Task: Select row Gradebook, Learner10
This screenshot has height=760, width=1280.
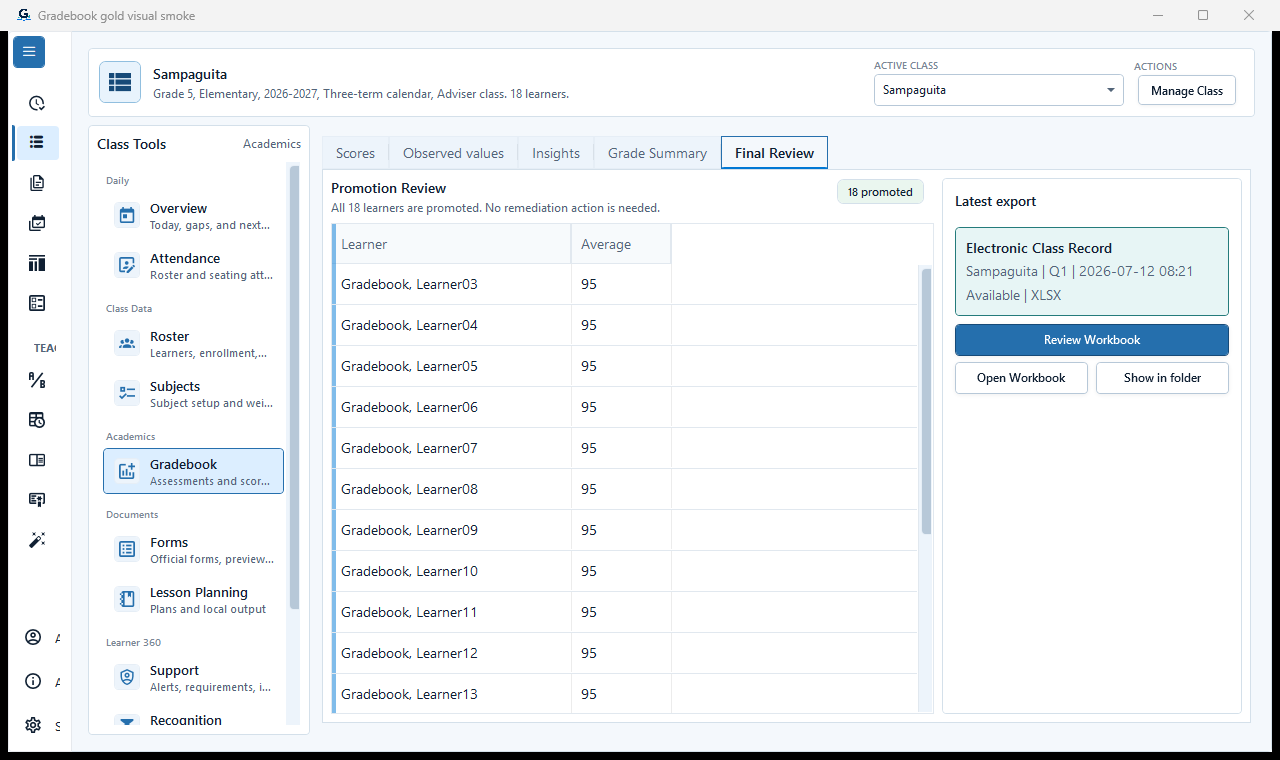Action: (625, 571)
